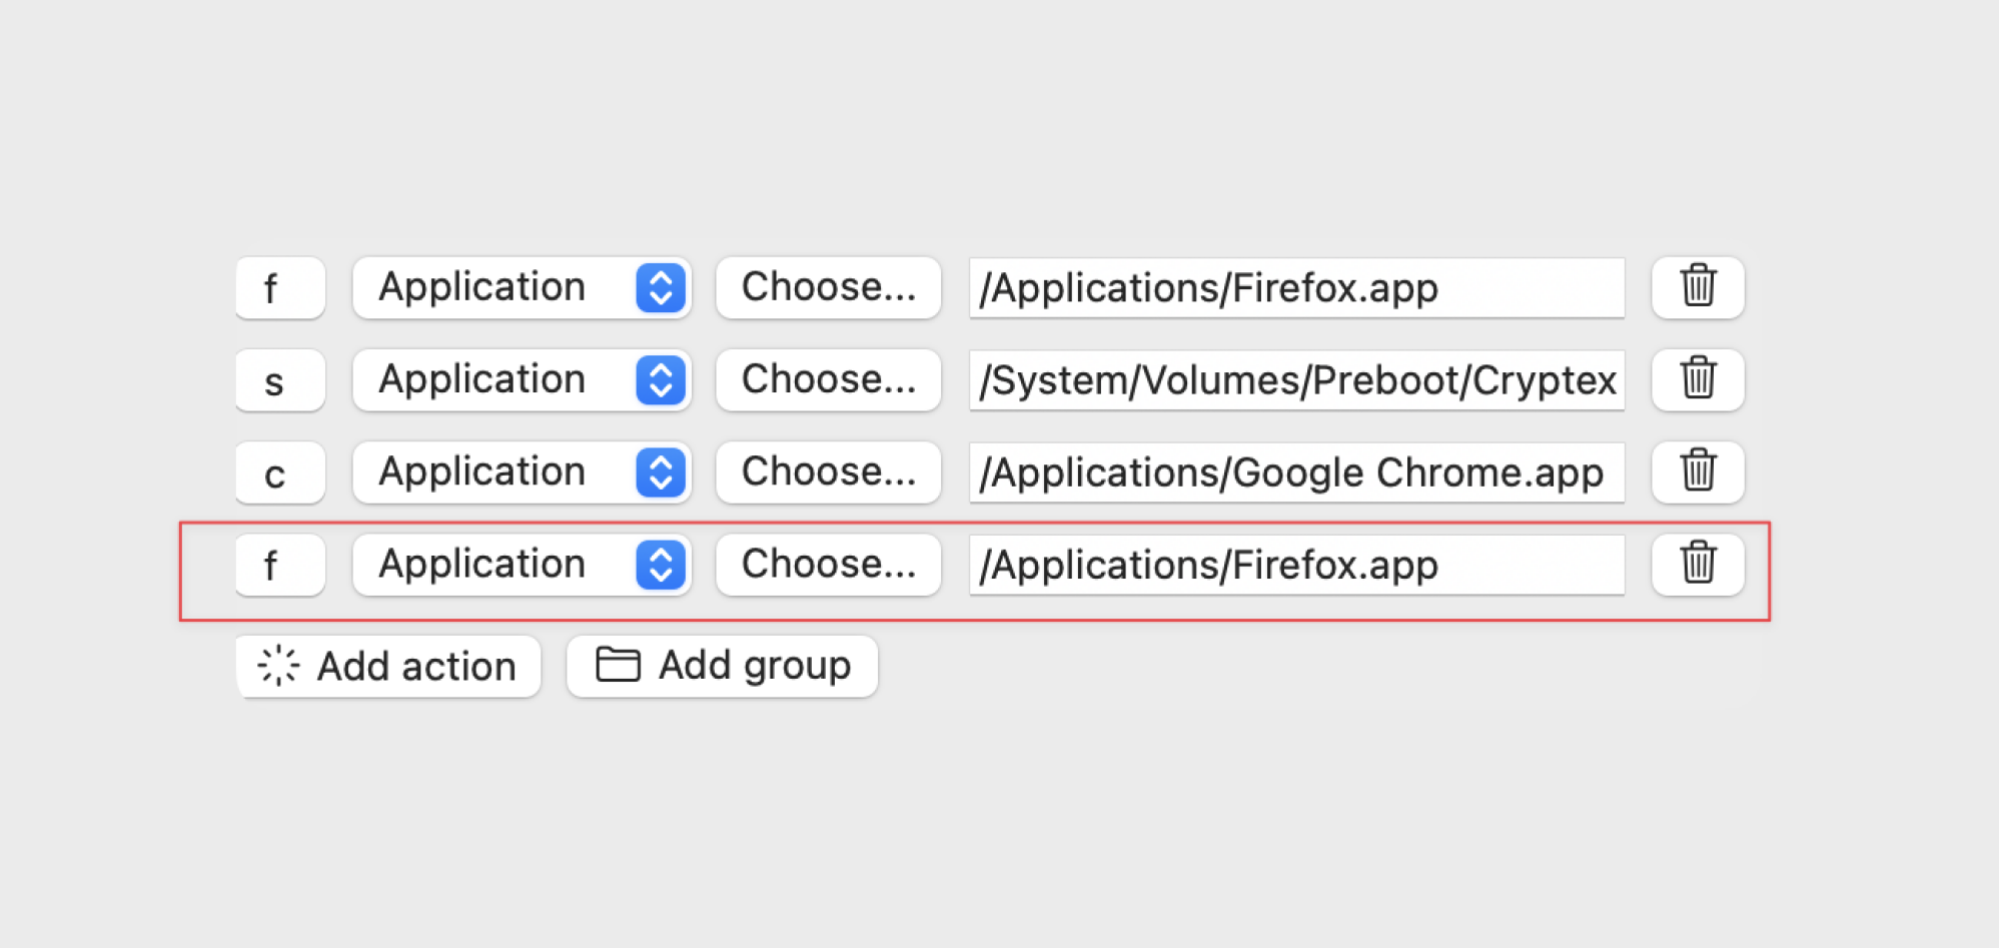This screenshot has height=948, width=1999.
Task: Choose an app for the 's' key row
Action: pos(828,379)
